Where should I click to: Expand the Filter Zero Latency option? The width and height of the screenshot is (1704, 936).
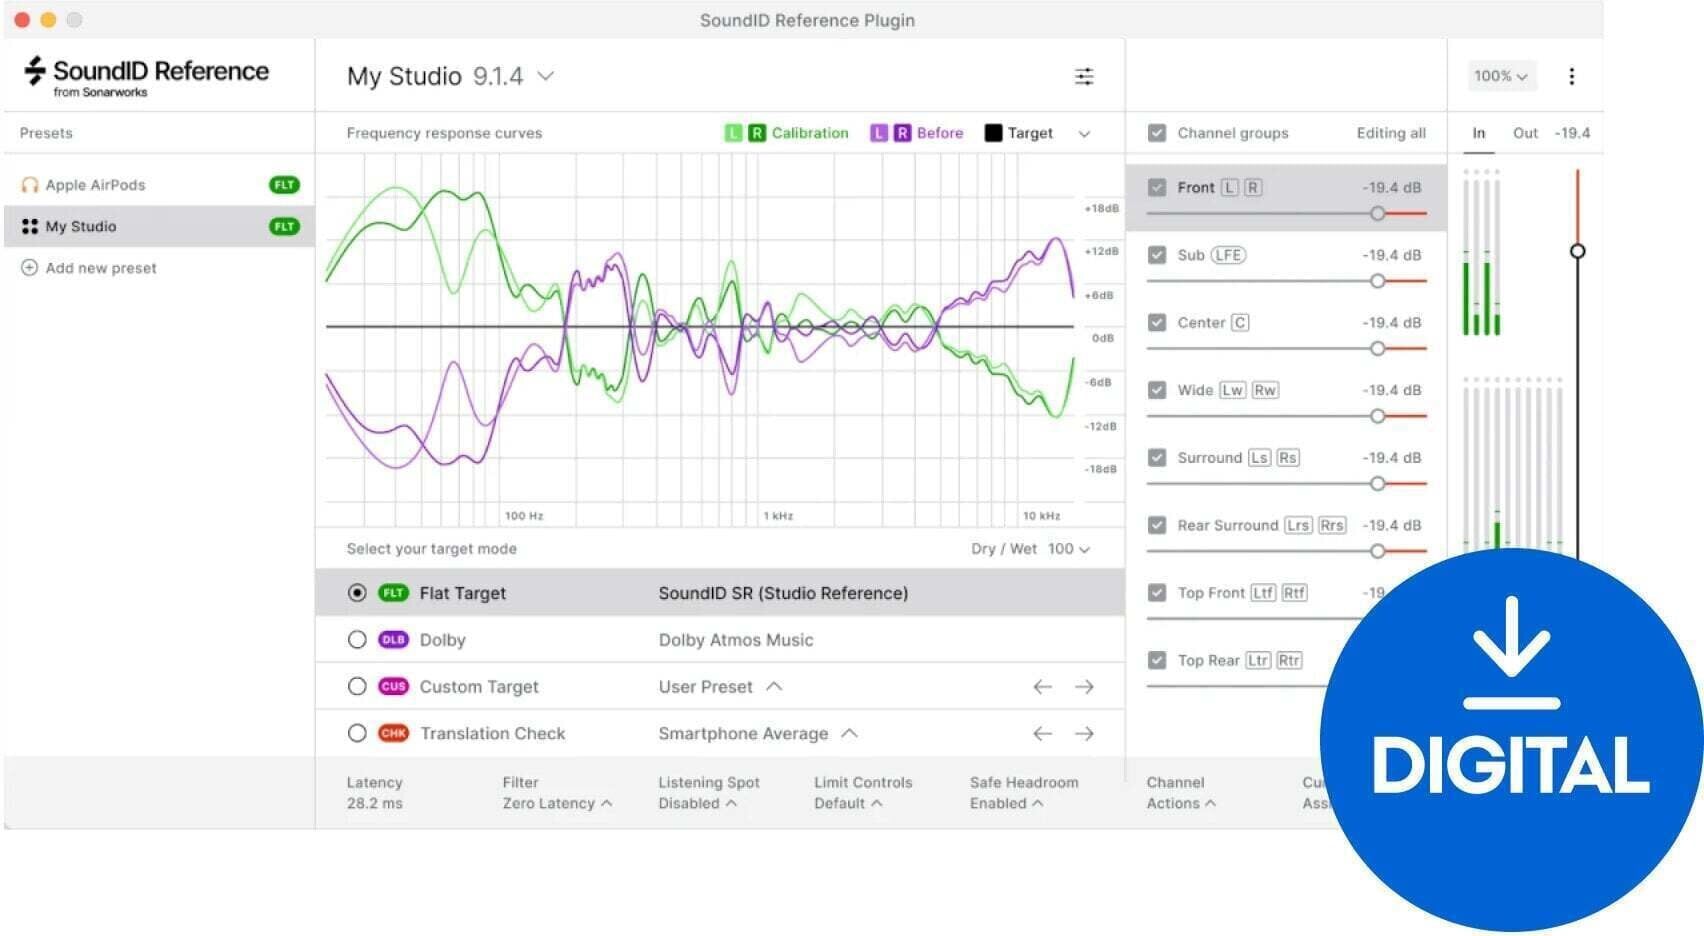pyautogui.click(x=557, y=803)
